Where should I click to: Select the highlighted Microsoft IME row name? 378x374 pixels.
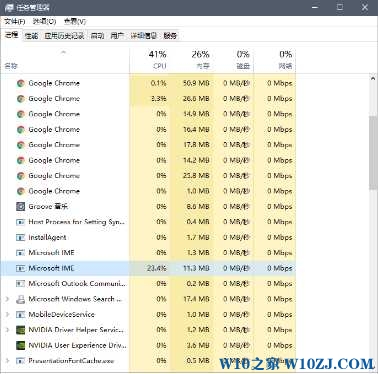click(51, 268)
